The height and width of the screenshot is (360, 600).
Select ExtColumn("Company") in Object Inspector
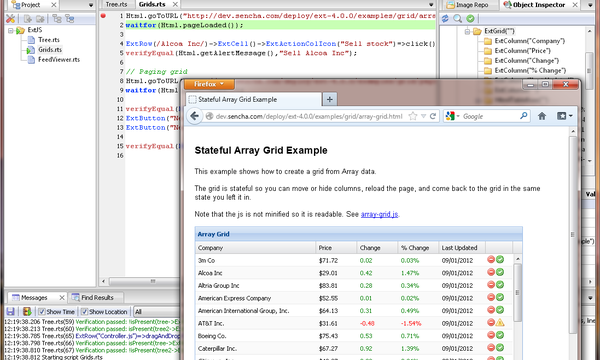pyautogui.click(x=529, y=41)
